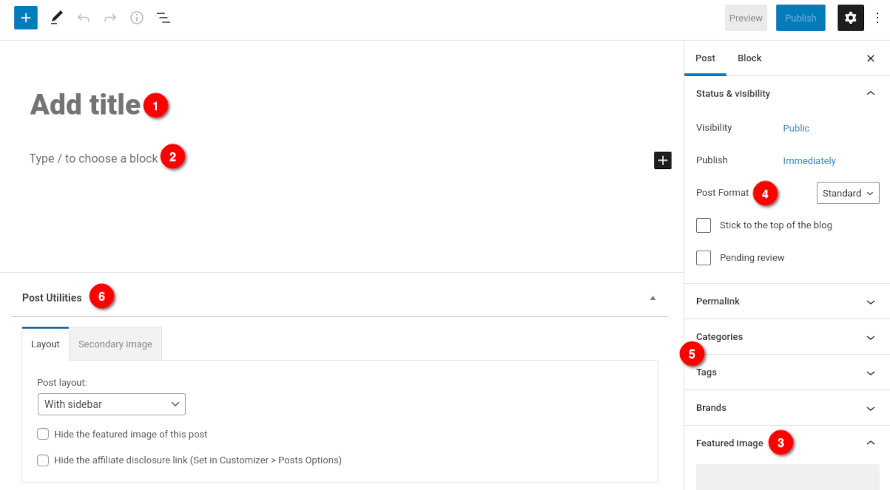Check the Pending review checkbox

tap(703, 258)
